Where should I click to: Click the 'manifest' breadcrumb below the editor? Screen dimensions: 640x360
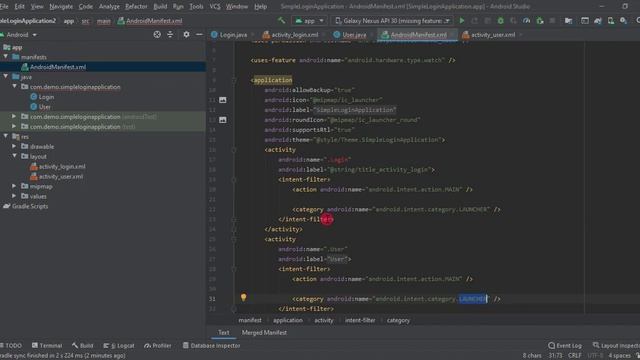250,320
